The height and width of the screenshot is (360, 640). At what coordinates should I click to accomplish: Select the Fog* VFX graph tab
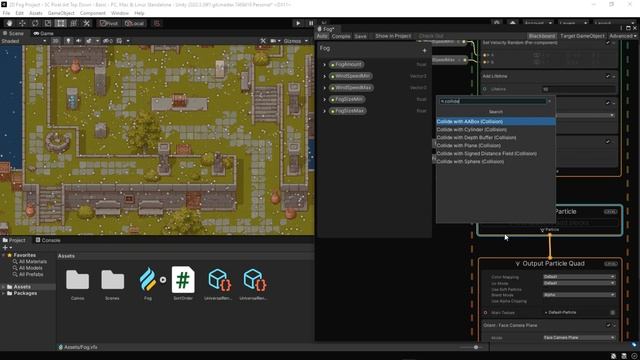pos(327,29)
